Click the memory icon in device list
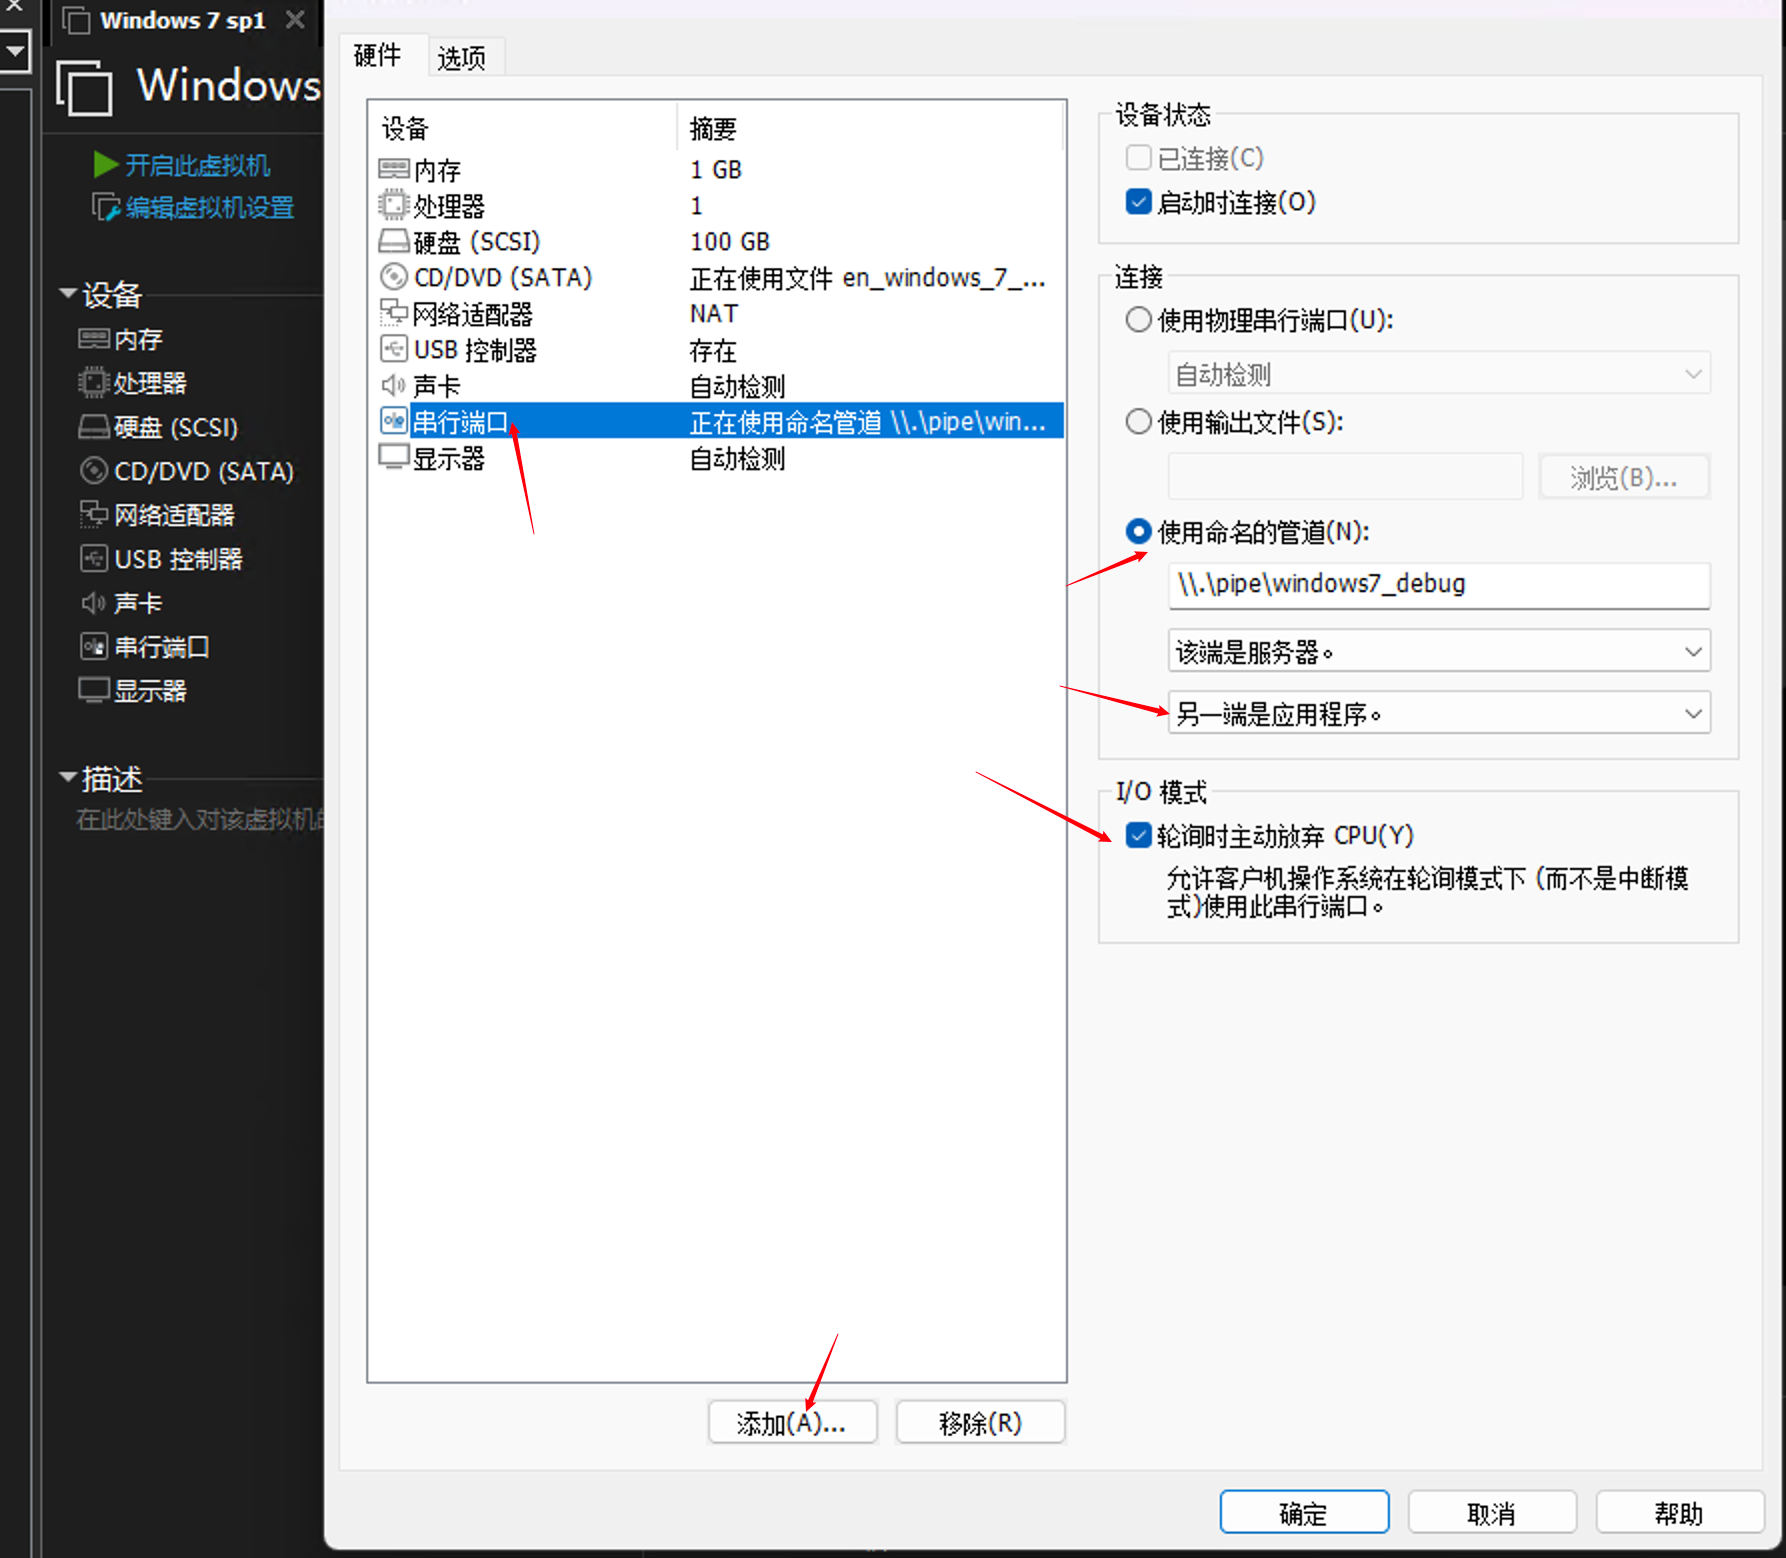1786x1558 pixels. (393, 169)
